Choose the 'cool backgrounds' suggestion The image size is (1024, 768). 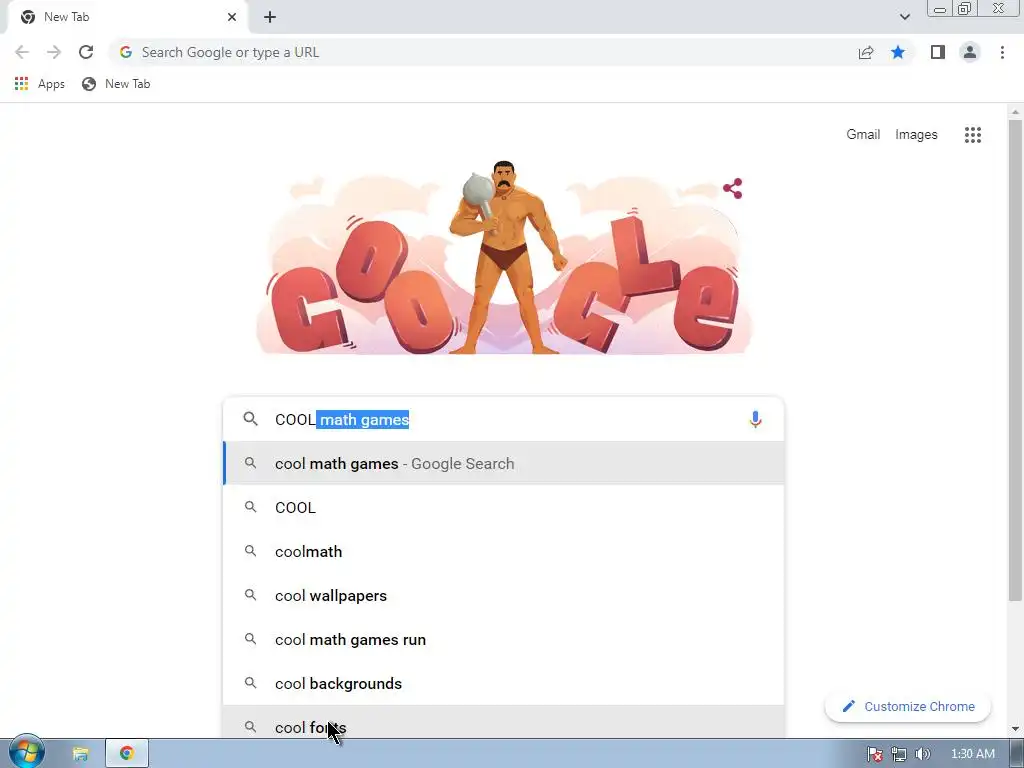[503, 684]
